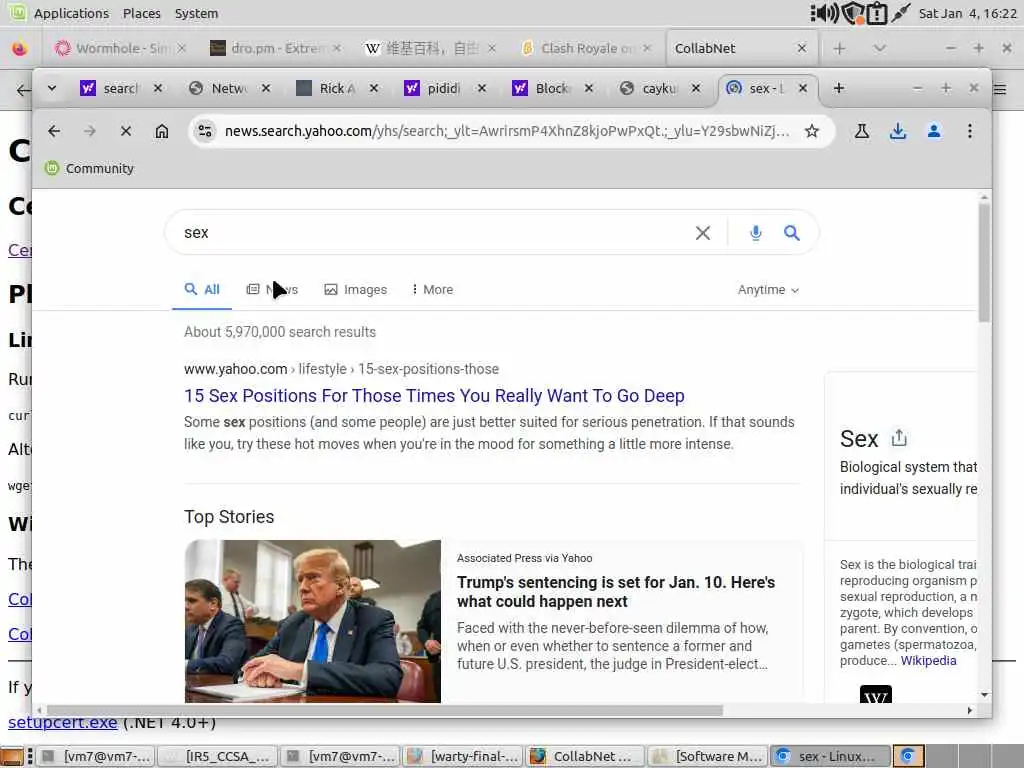Bookmark this page with the star icon
1024x768 pixels.
point(812,131)
